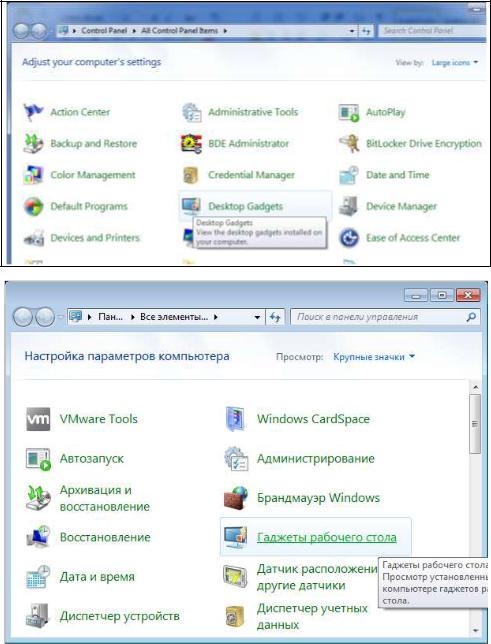Click the Пан... breadcrumb segment
This screenshot has width=491, height=644.
[111, 317]
